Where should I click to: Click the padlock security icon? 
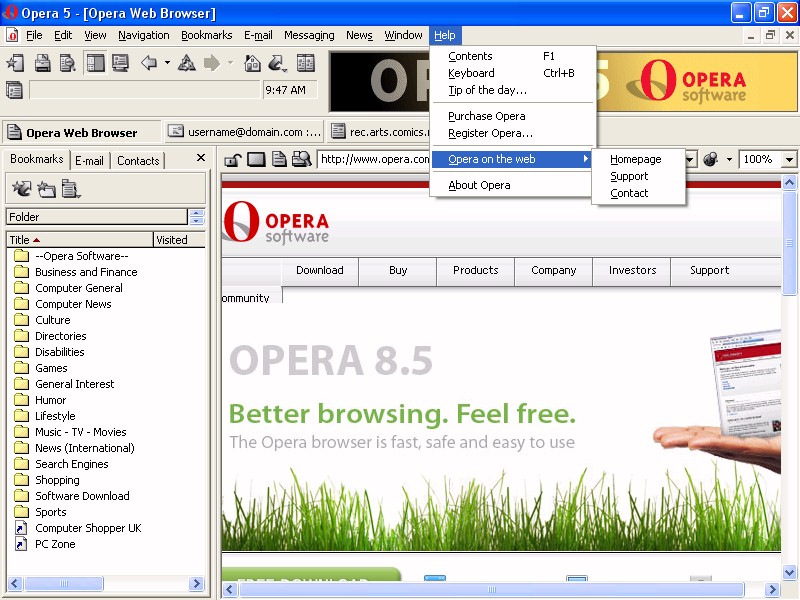coord(233,160)
